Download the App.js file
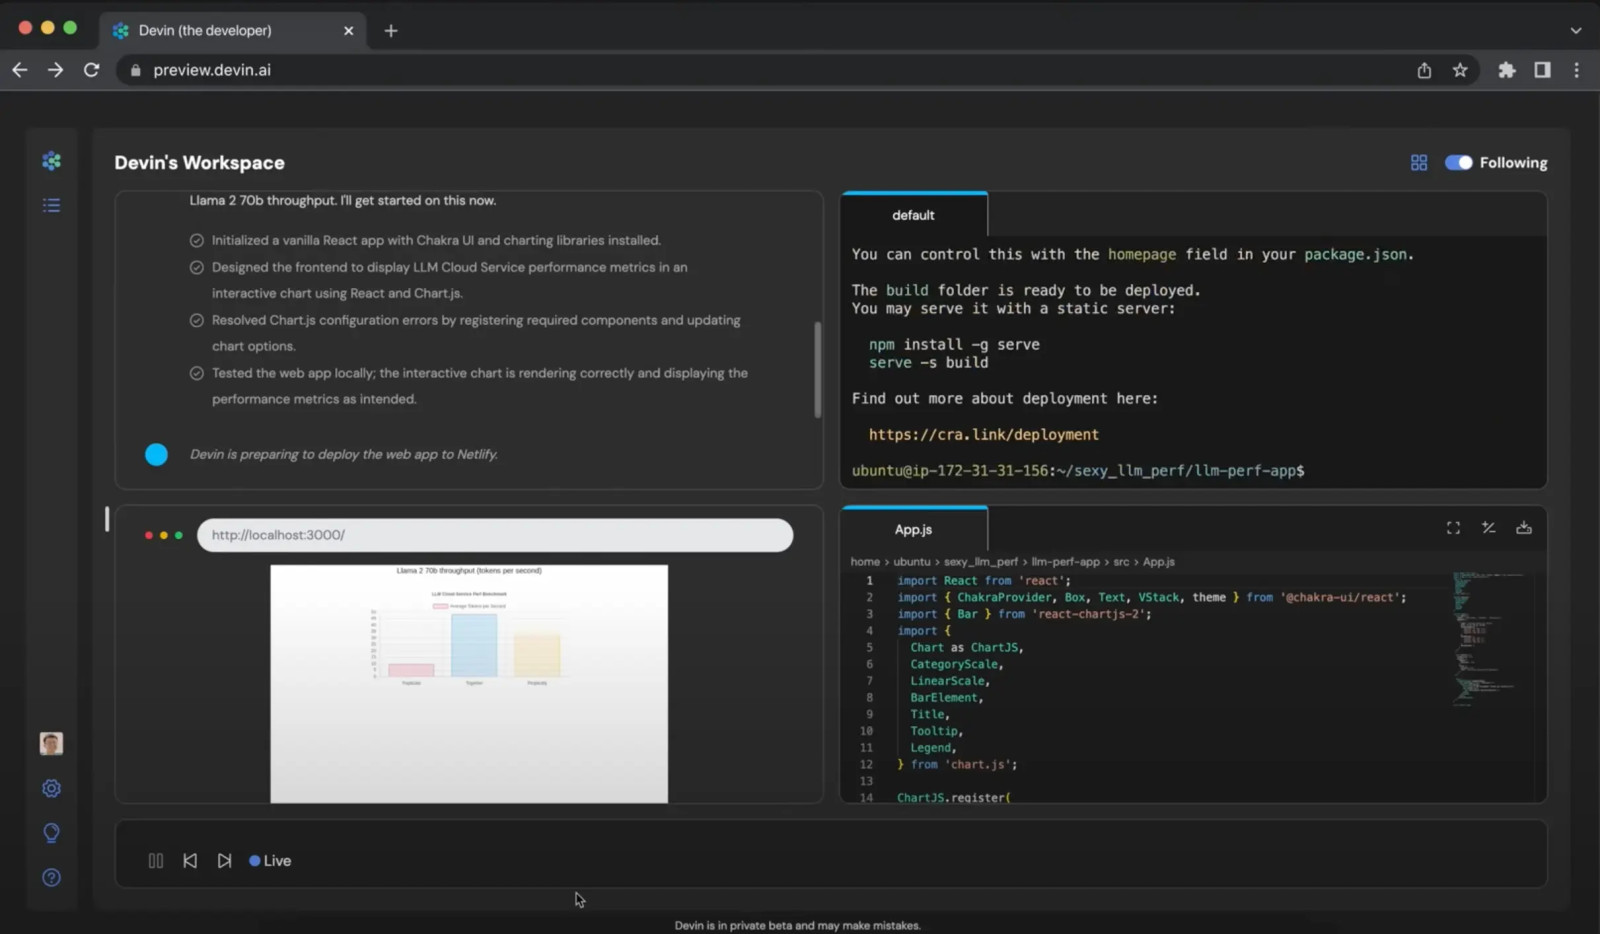The height and width of the screenshot is (934, 1600). click(1523, 528)
